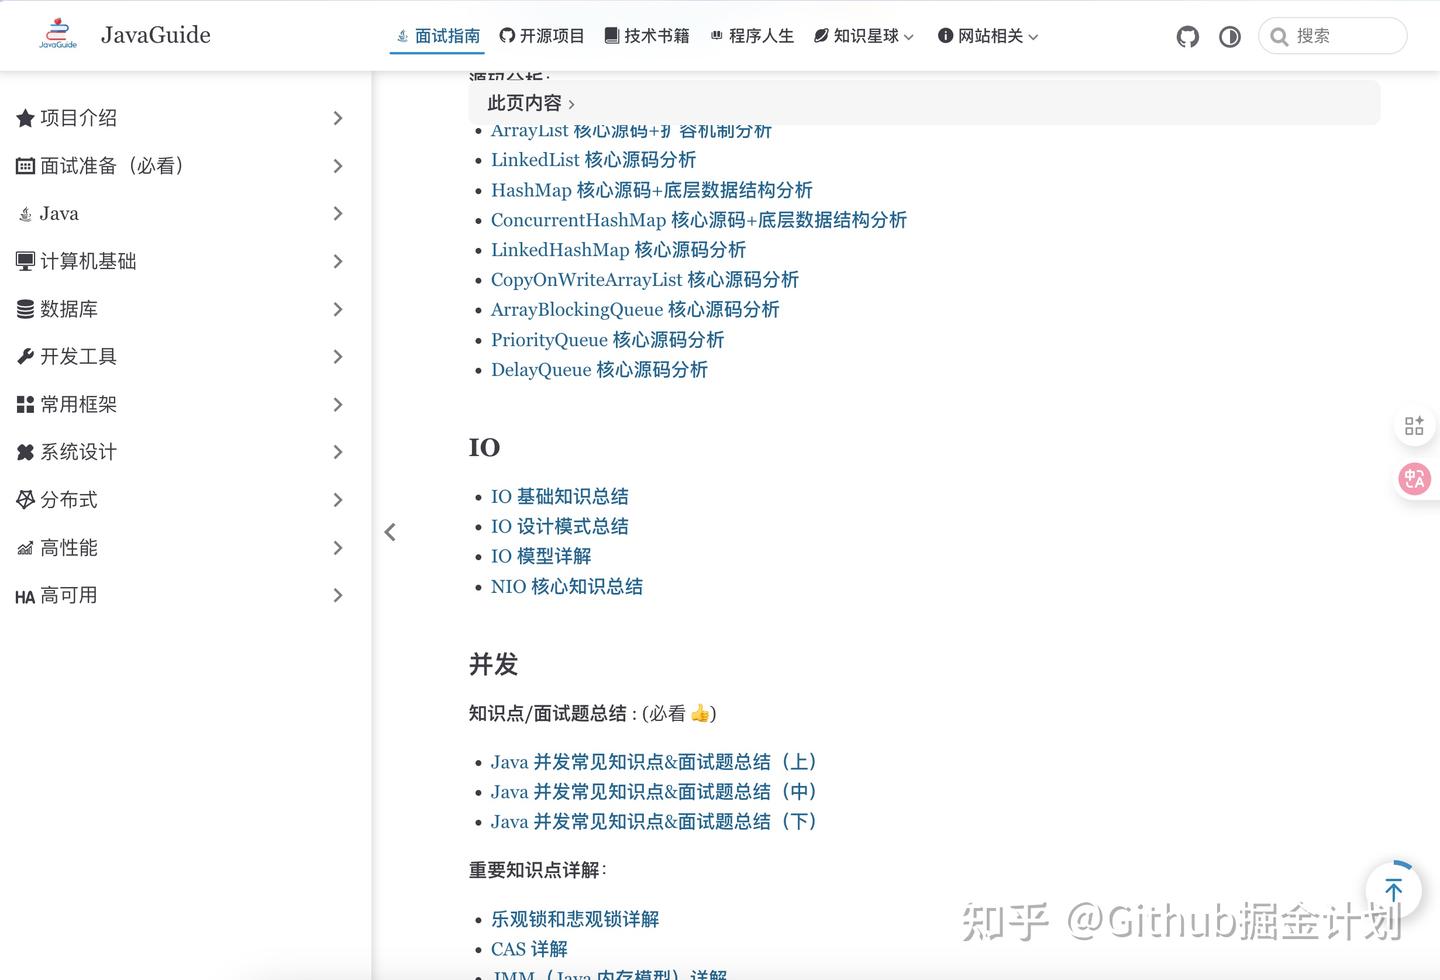Expand the Java sidebar section chevron
1440x980 pixels.
point(337,213)
